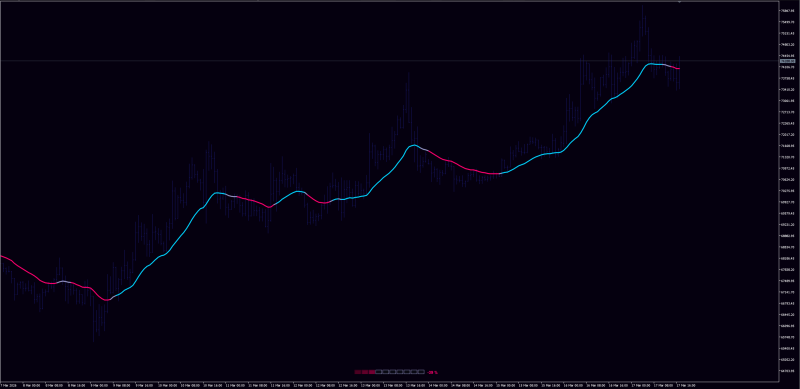Select the colored moving average line
The image size is (800, 389).
coord(339,199)
